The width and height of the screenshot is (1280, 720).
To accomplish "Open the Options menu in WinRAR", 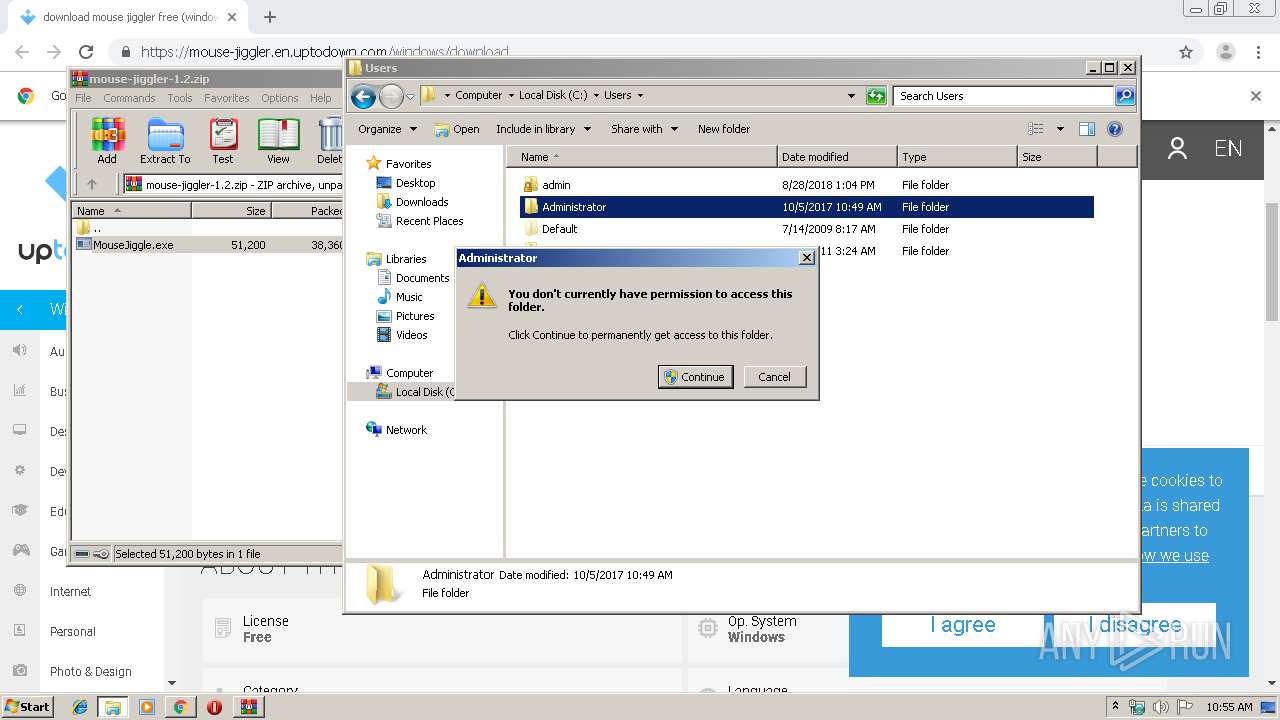I will pyautogui.click(x=280, y=98).
